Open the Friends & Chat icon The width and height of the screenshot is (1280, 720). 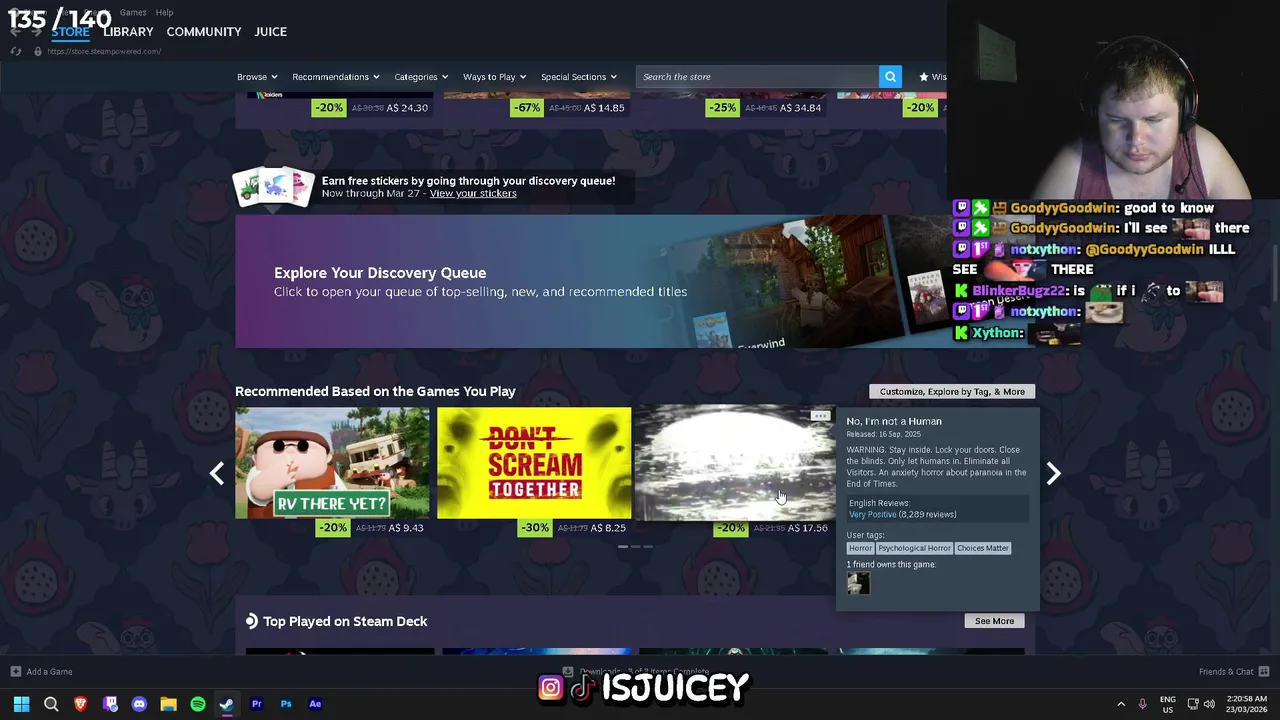tap(1264, 672)
